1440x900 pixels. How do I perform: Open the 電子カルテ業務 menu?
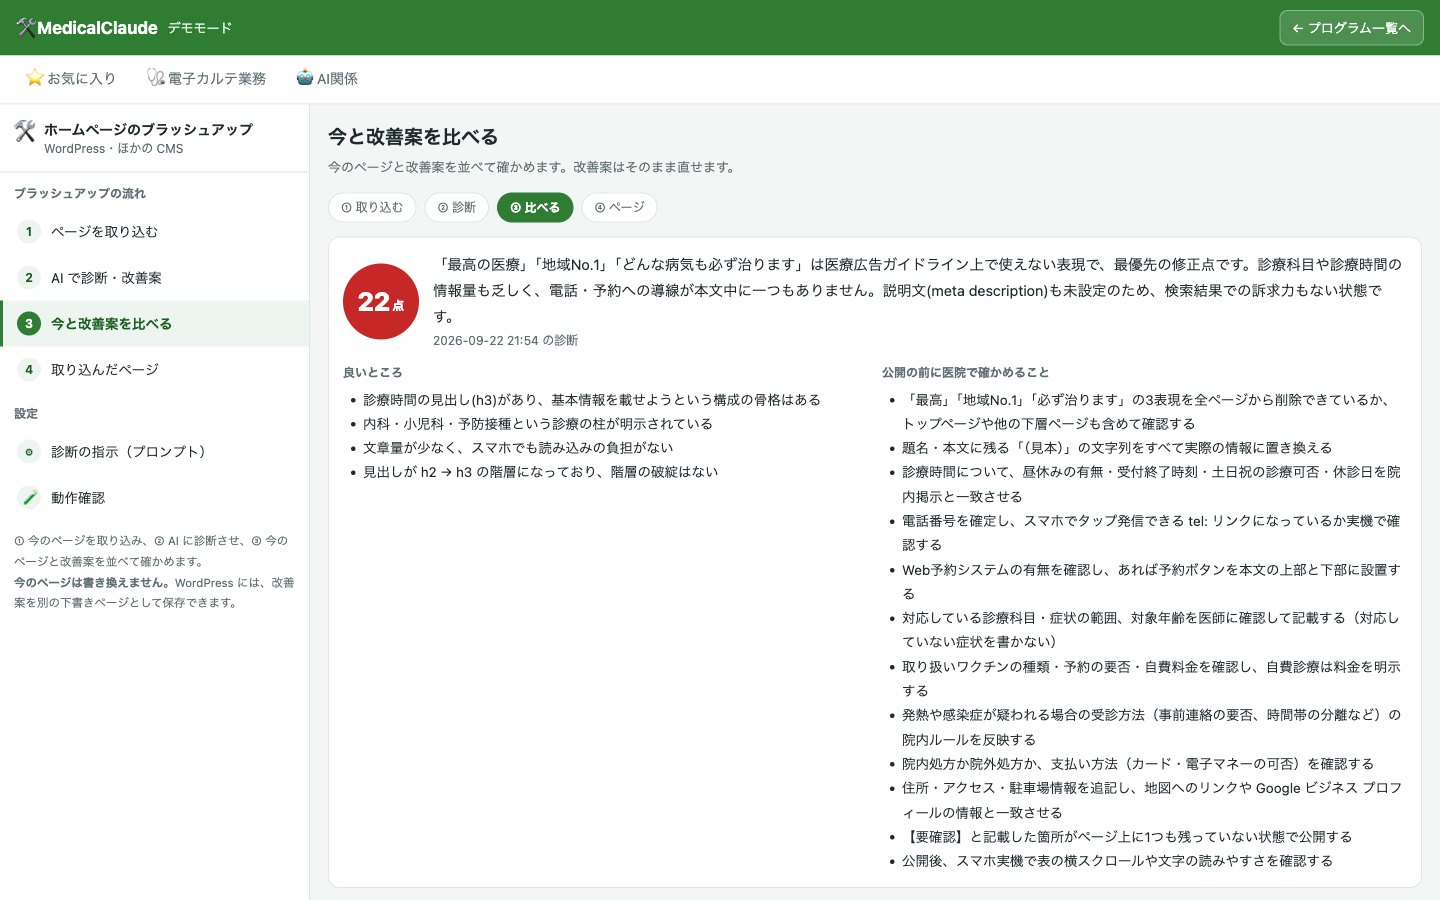[x=207, y=78]
